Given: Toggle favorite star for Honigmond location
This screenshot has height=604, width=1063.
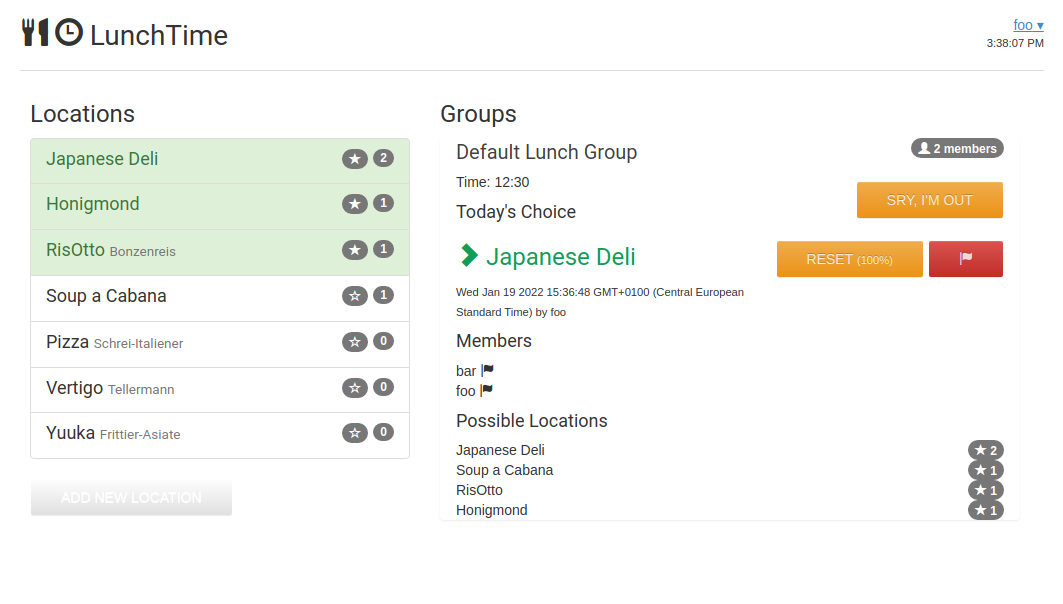Looking at the screenshot, I should tap(355, 204).
